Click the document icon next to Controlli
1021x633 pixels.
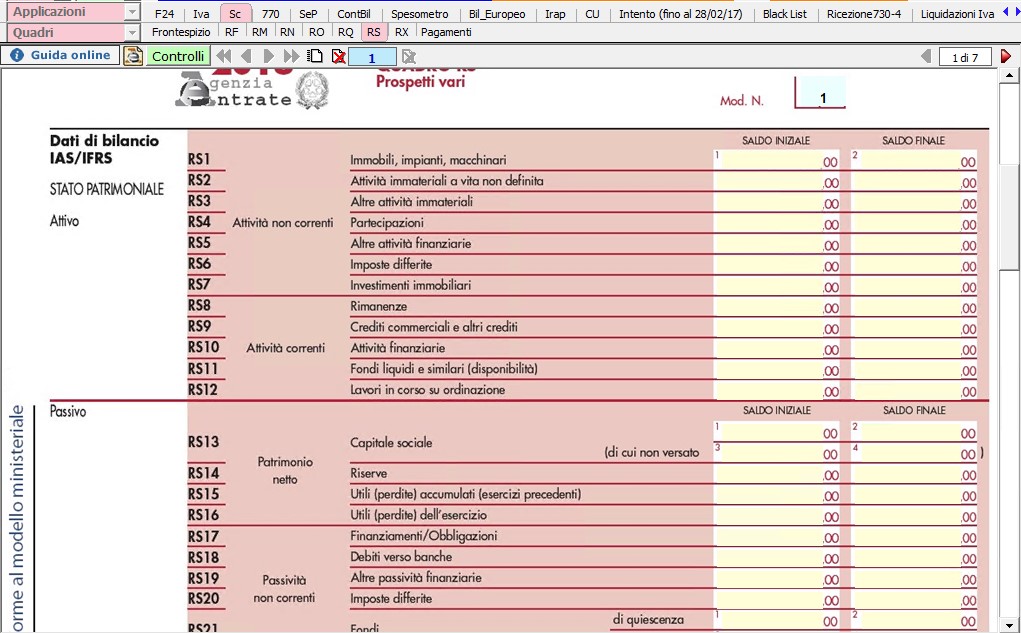(133, 56)
